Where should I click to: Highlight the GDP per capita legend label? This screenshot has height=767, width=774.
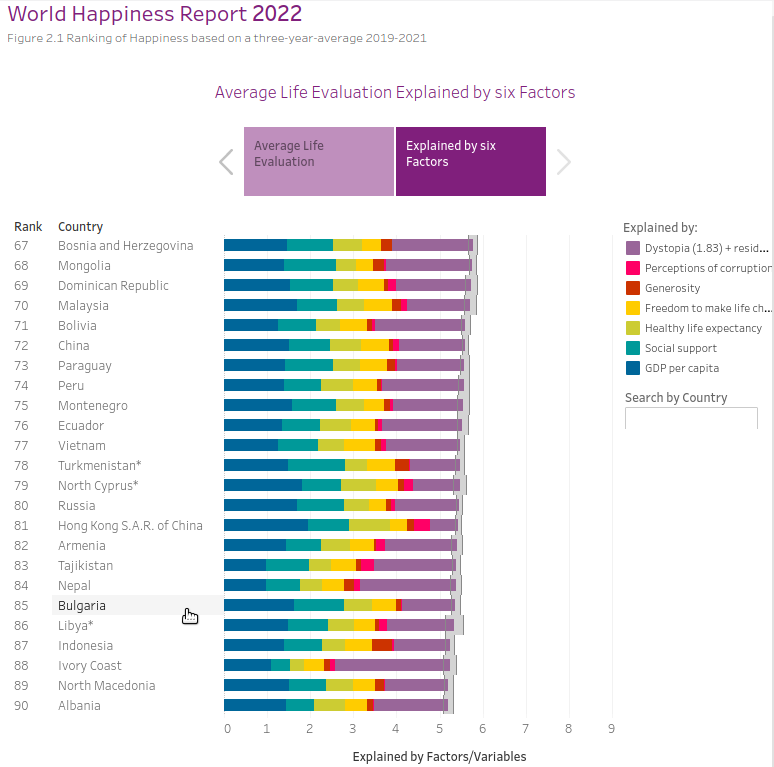[682, 369]
